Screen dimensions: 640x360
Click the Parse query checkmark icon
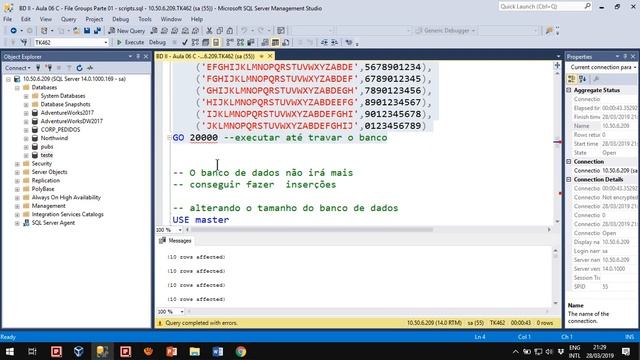tap(185, 42)
